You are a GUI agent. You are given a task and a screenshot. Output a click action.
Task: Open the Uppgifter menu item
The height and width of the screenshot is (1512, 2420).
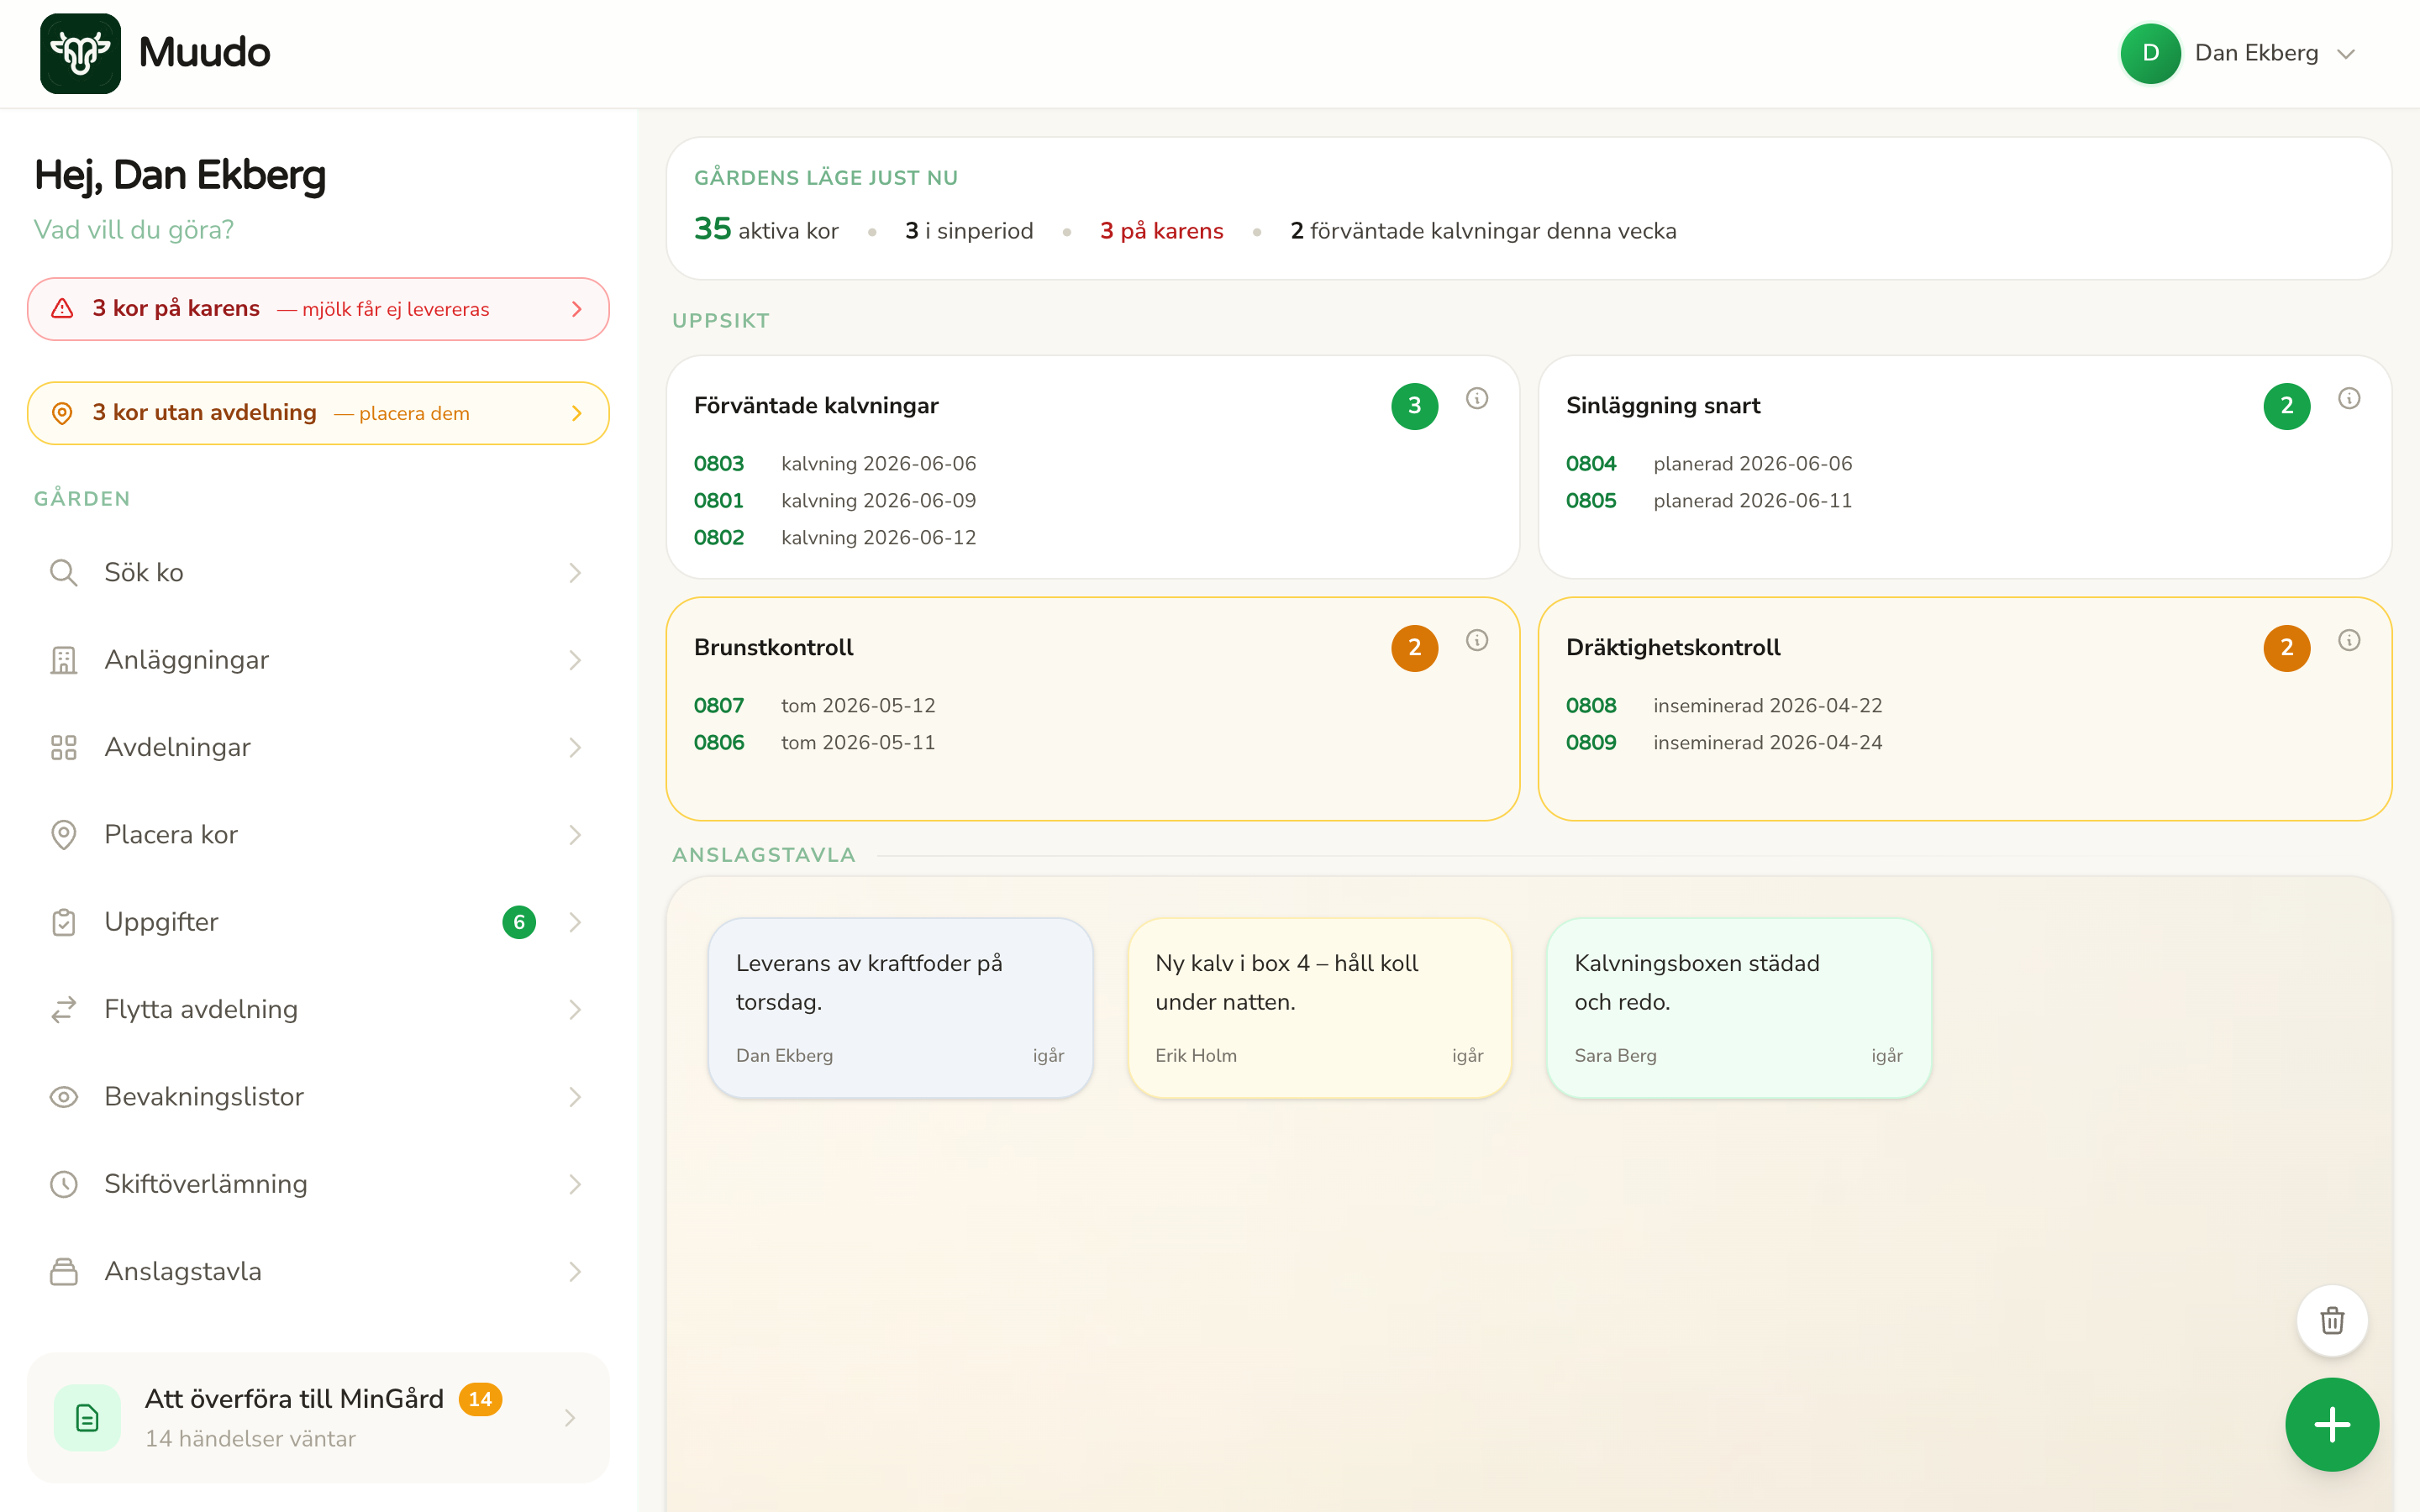click(318, 922)
